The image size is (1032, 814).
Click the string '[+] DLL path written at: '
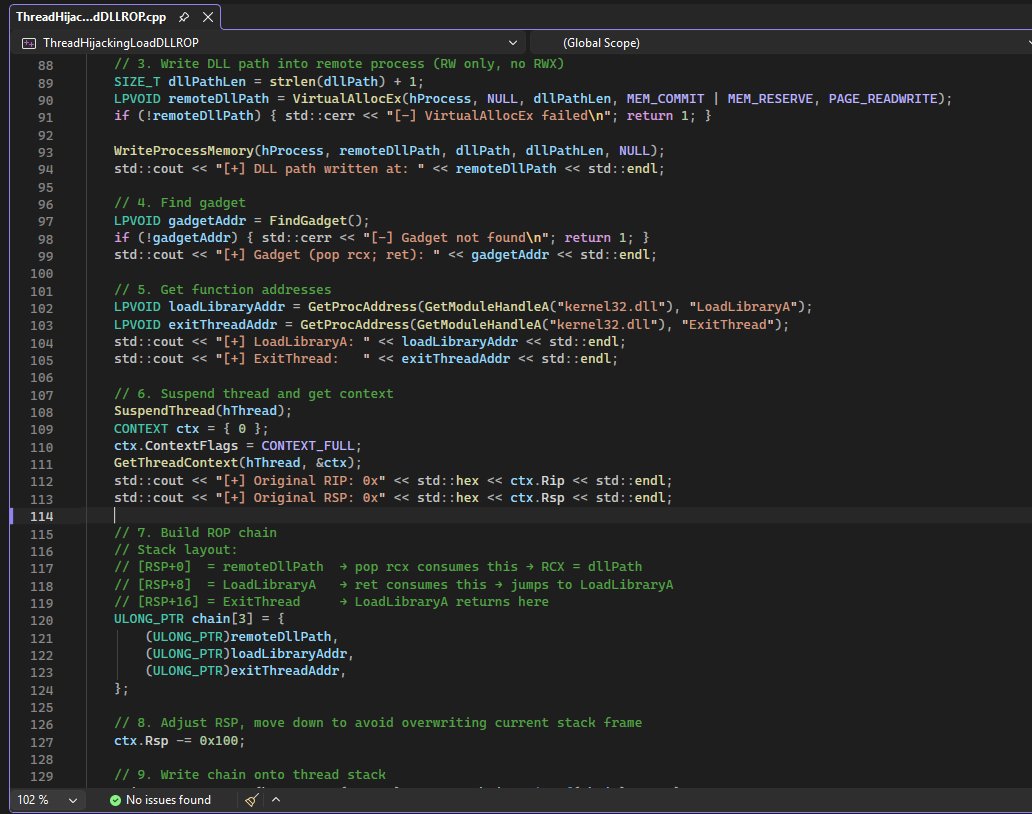click(320, 168)
